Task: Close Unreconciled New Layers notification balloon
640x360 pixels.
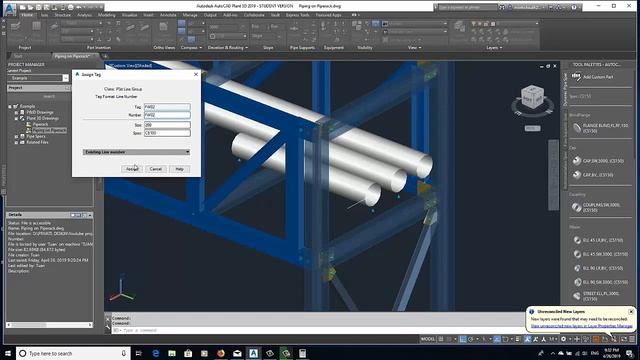Action: [x=631, y=311]
